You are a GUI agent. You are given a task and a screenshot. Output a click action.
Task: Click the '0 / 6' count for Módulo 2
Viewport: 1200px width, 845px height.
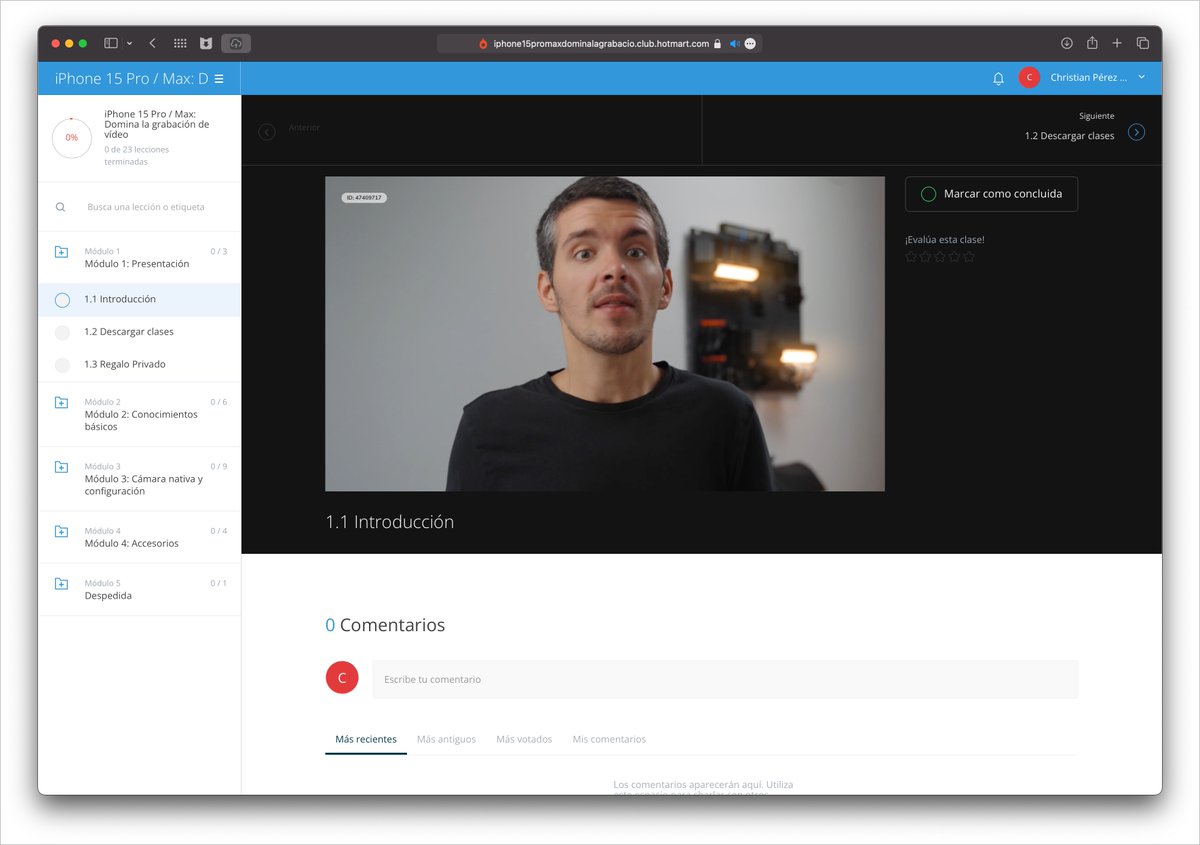[219, 402]
